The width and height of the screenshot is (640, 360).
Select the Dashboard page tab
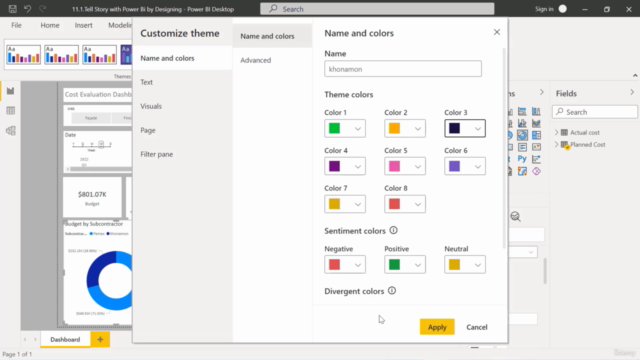click(x=65, y=339)
